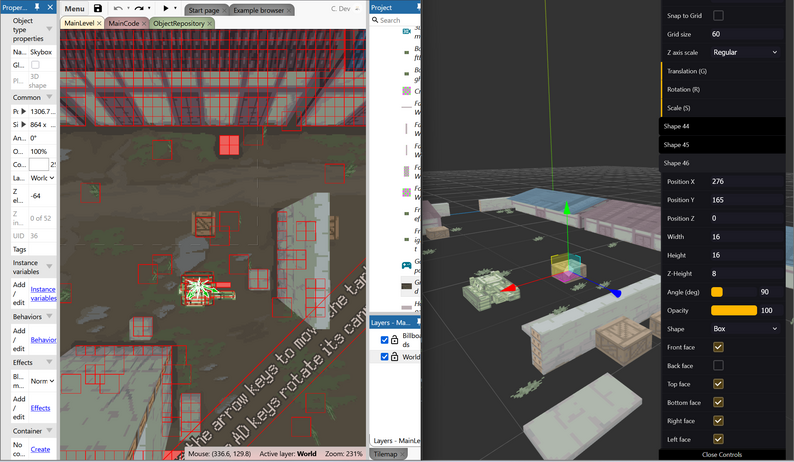Click the Create container link
The width and height of the screenshot is (794, 462).
tap(40, 449)
